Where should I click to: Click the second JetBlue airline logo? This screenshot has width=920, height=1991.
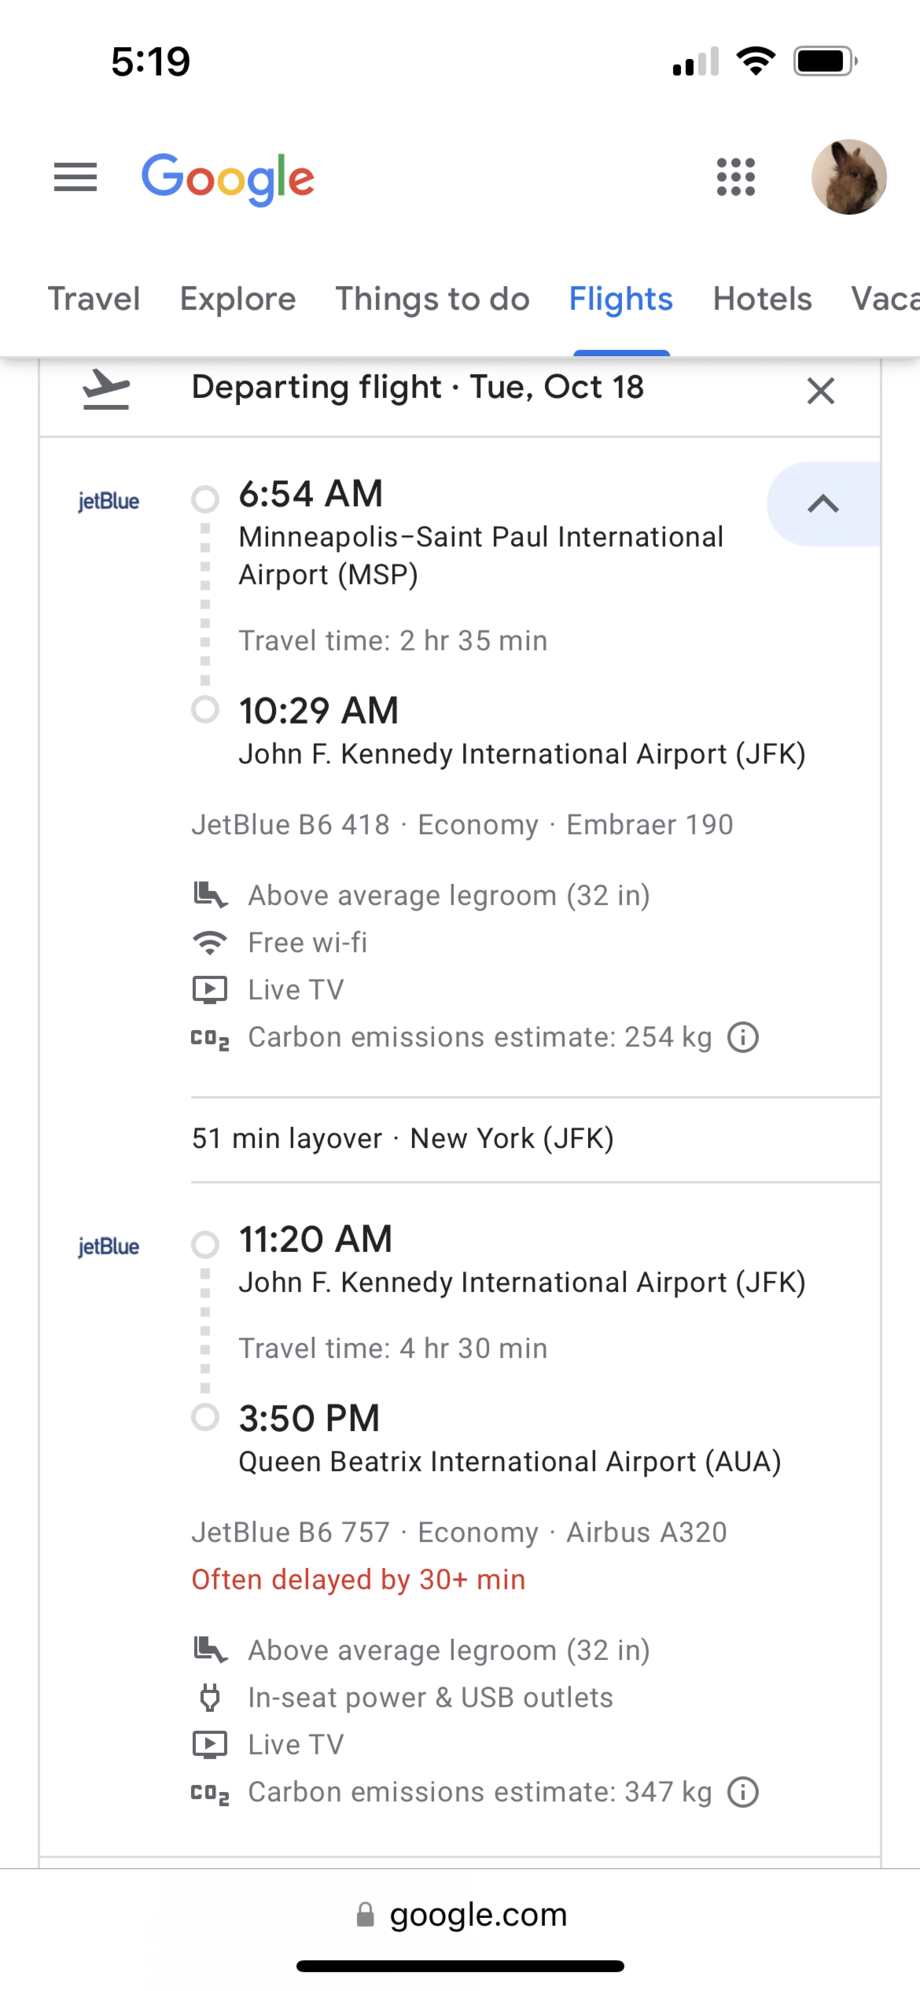tap(109, 1246)
